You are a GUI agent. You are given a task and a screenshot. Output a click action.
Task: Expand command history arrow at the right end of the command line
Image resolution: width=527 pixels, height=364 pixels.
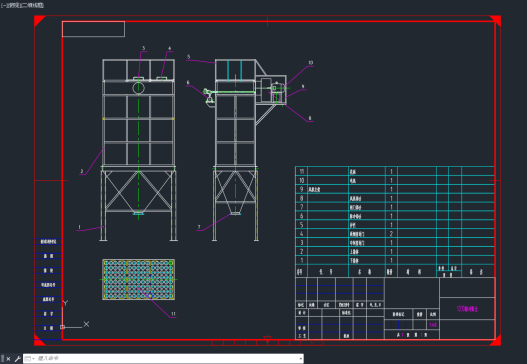pos(300,359)
